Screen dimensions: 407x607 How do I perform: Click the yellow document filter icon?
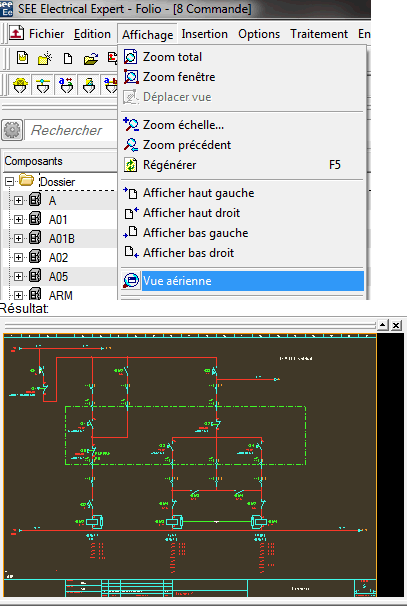[x=89, y=85]
